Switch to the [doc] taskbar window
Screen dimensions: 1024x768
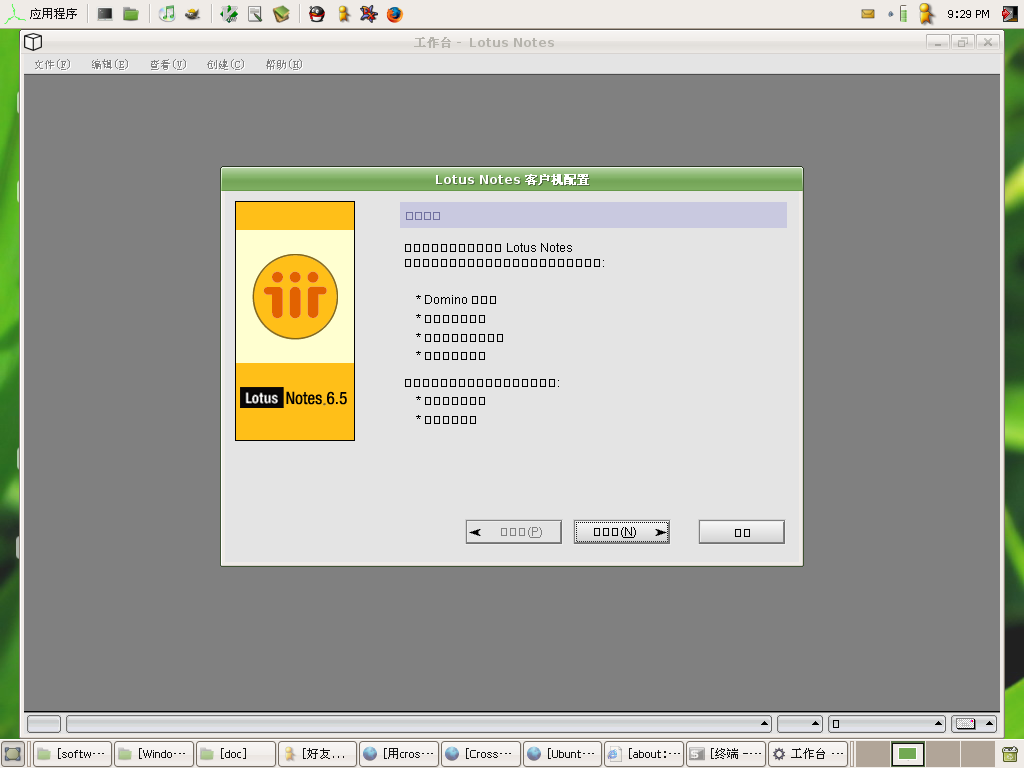tap(236, 754)
